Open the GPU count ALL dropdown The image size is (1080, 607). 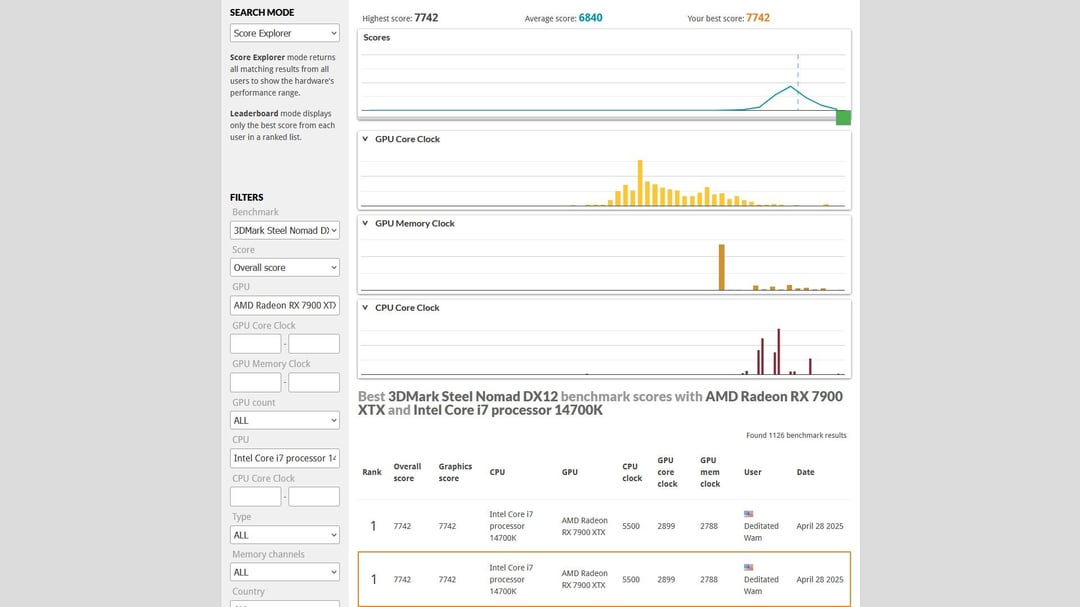(284, 420)
